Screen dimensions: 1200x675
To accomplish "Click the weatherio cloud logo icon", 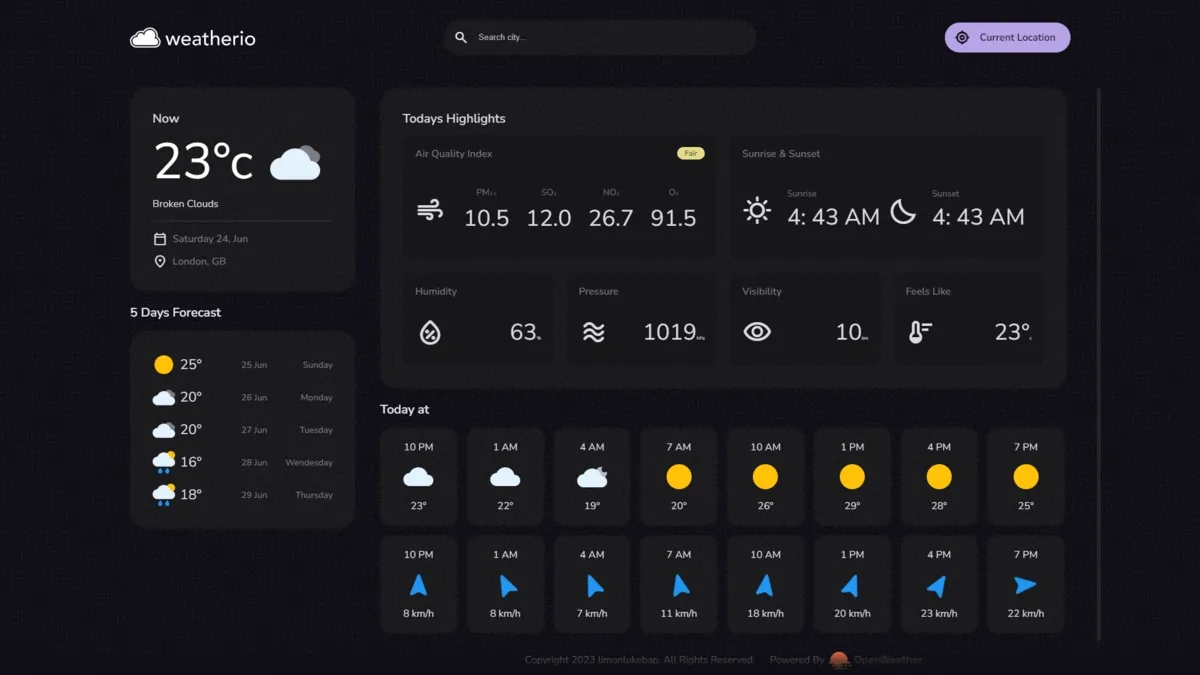I will (x=146, y=37).
